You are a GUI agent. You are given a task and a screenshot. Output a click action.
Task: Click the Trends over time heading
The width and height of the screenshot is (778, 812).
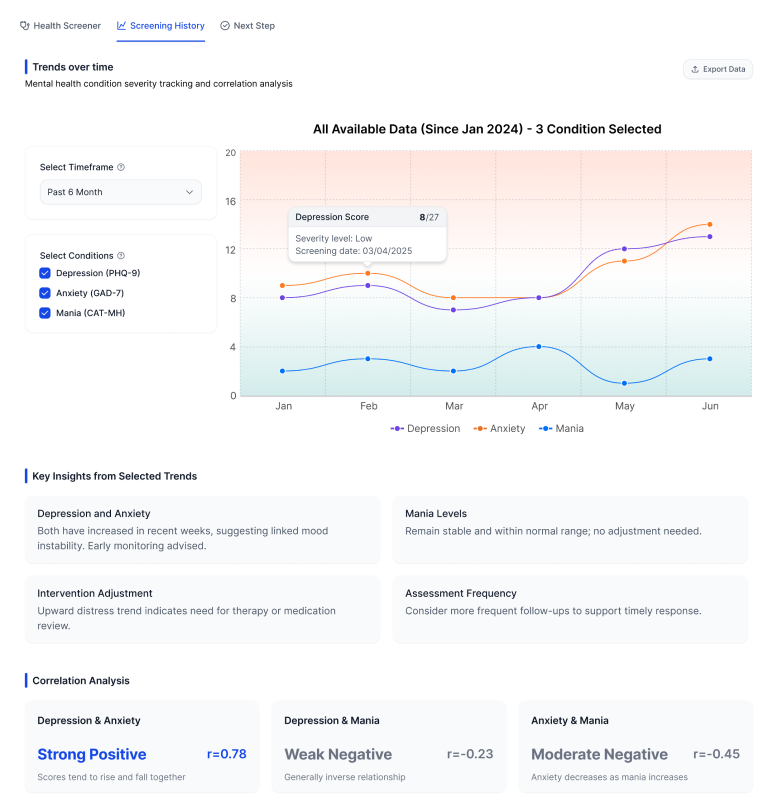coord(73,67)
